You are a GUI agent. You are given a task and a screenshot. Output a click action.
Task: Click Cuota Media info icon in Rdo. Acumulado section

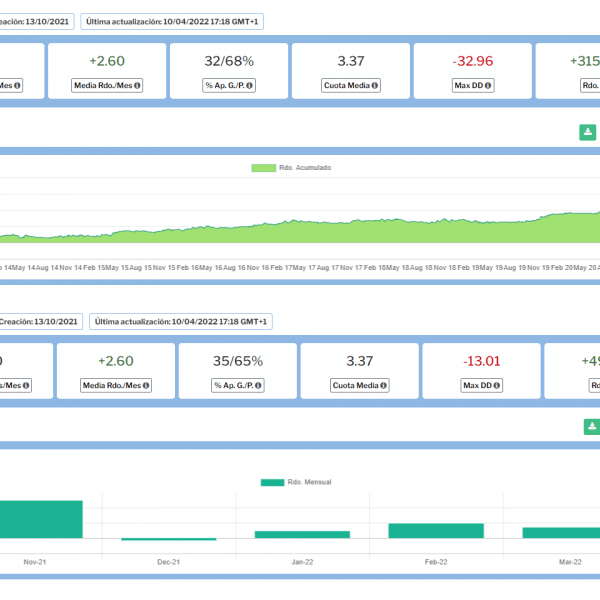pos(375,85)
